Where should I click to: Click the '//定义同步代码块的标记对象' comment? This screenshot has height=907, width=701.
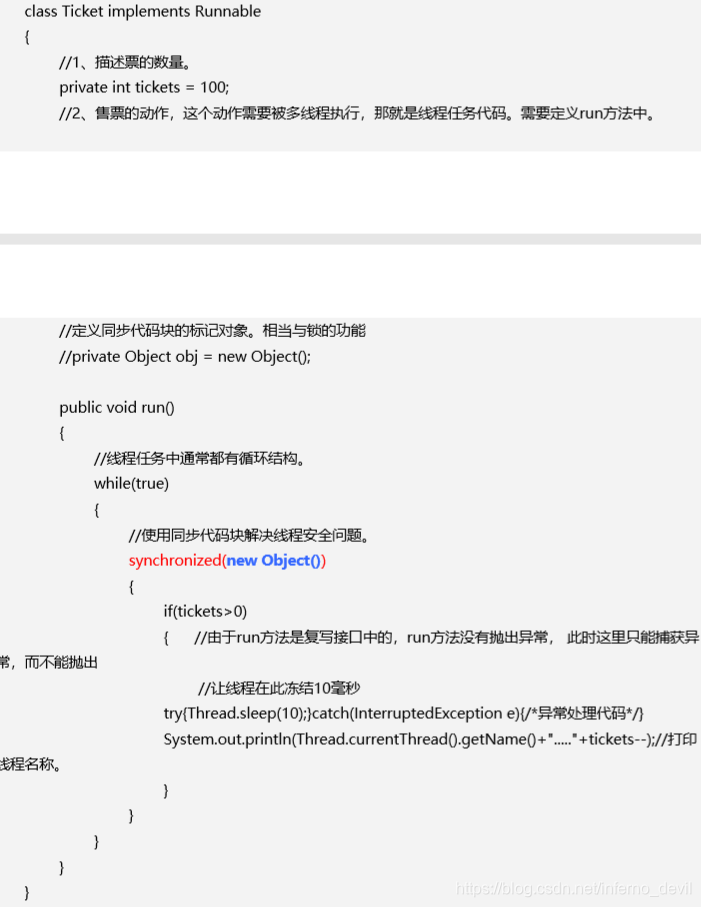[212, 331]
